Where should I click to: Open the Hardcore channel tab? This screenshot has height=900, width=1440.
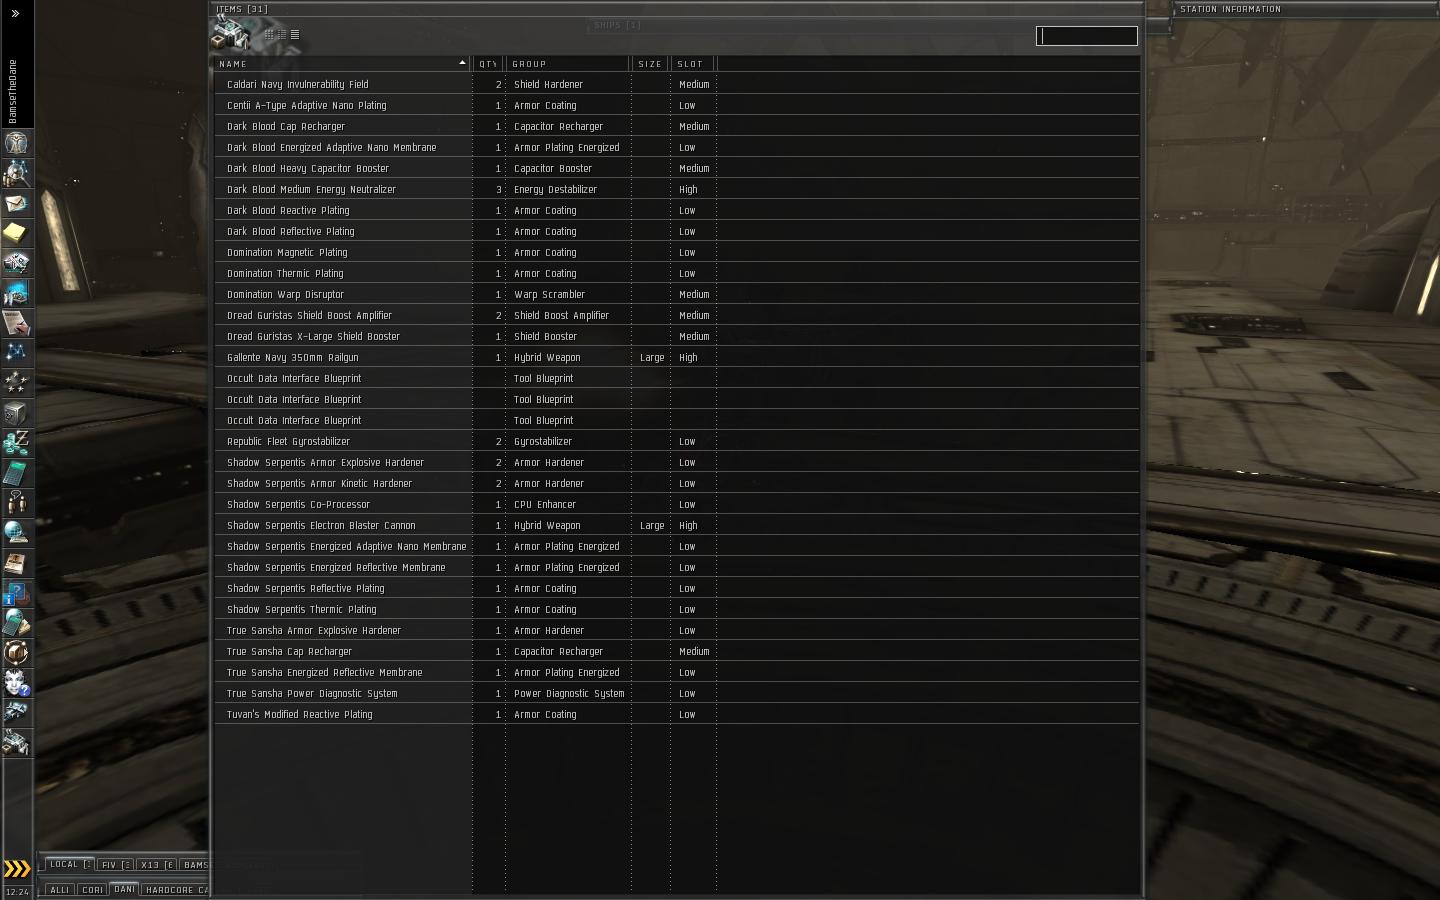(176, 889)
